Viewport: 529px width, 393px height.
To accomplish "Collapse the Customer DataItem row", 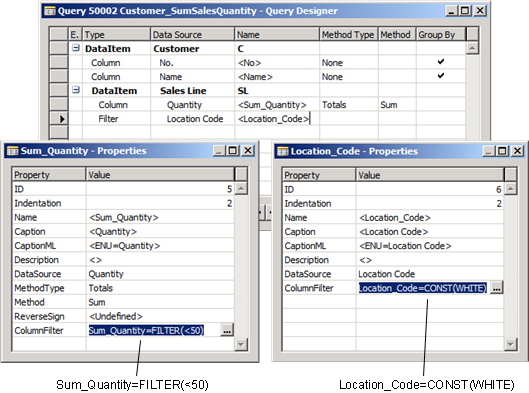I will [x=76, y=48].
